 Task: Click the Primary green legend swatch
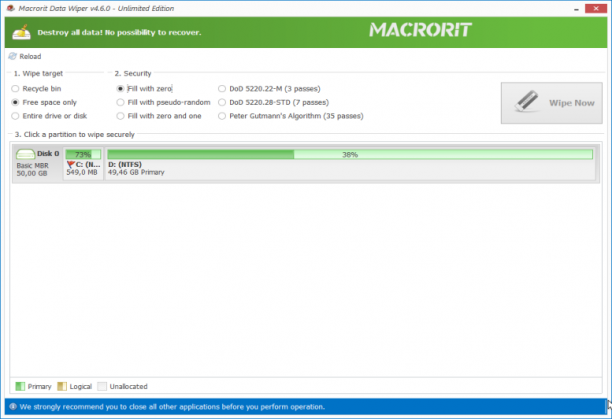pyautogui.click(x=20, y=386)
